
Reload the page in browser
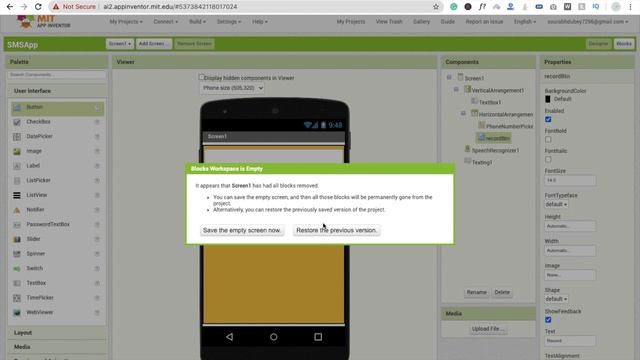coord(38,7)
